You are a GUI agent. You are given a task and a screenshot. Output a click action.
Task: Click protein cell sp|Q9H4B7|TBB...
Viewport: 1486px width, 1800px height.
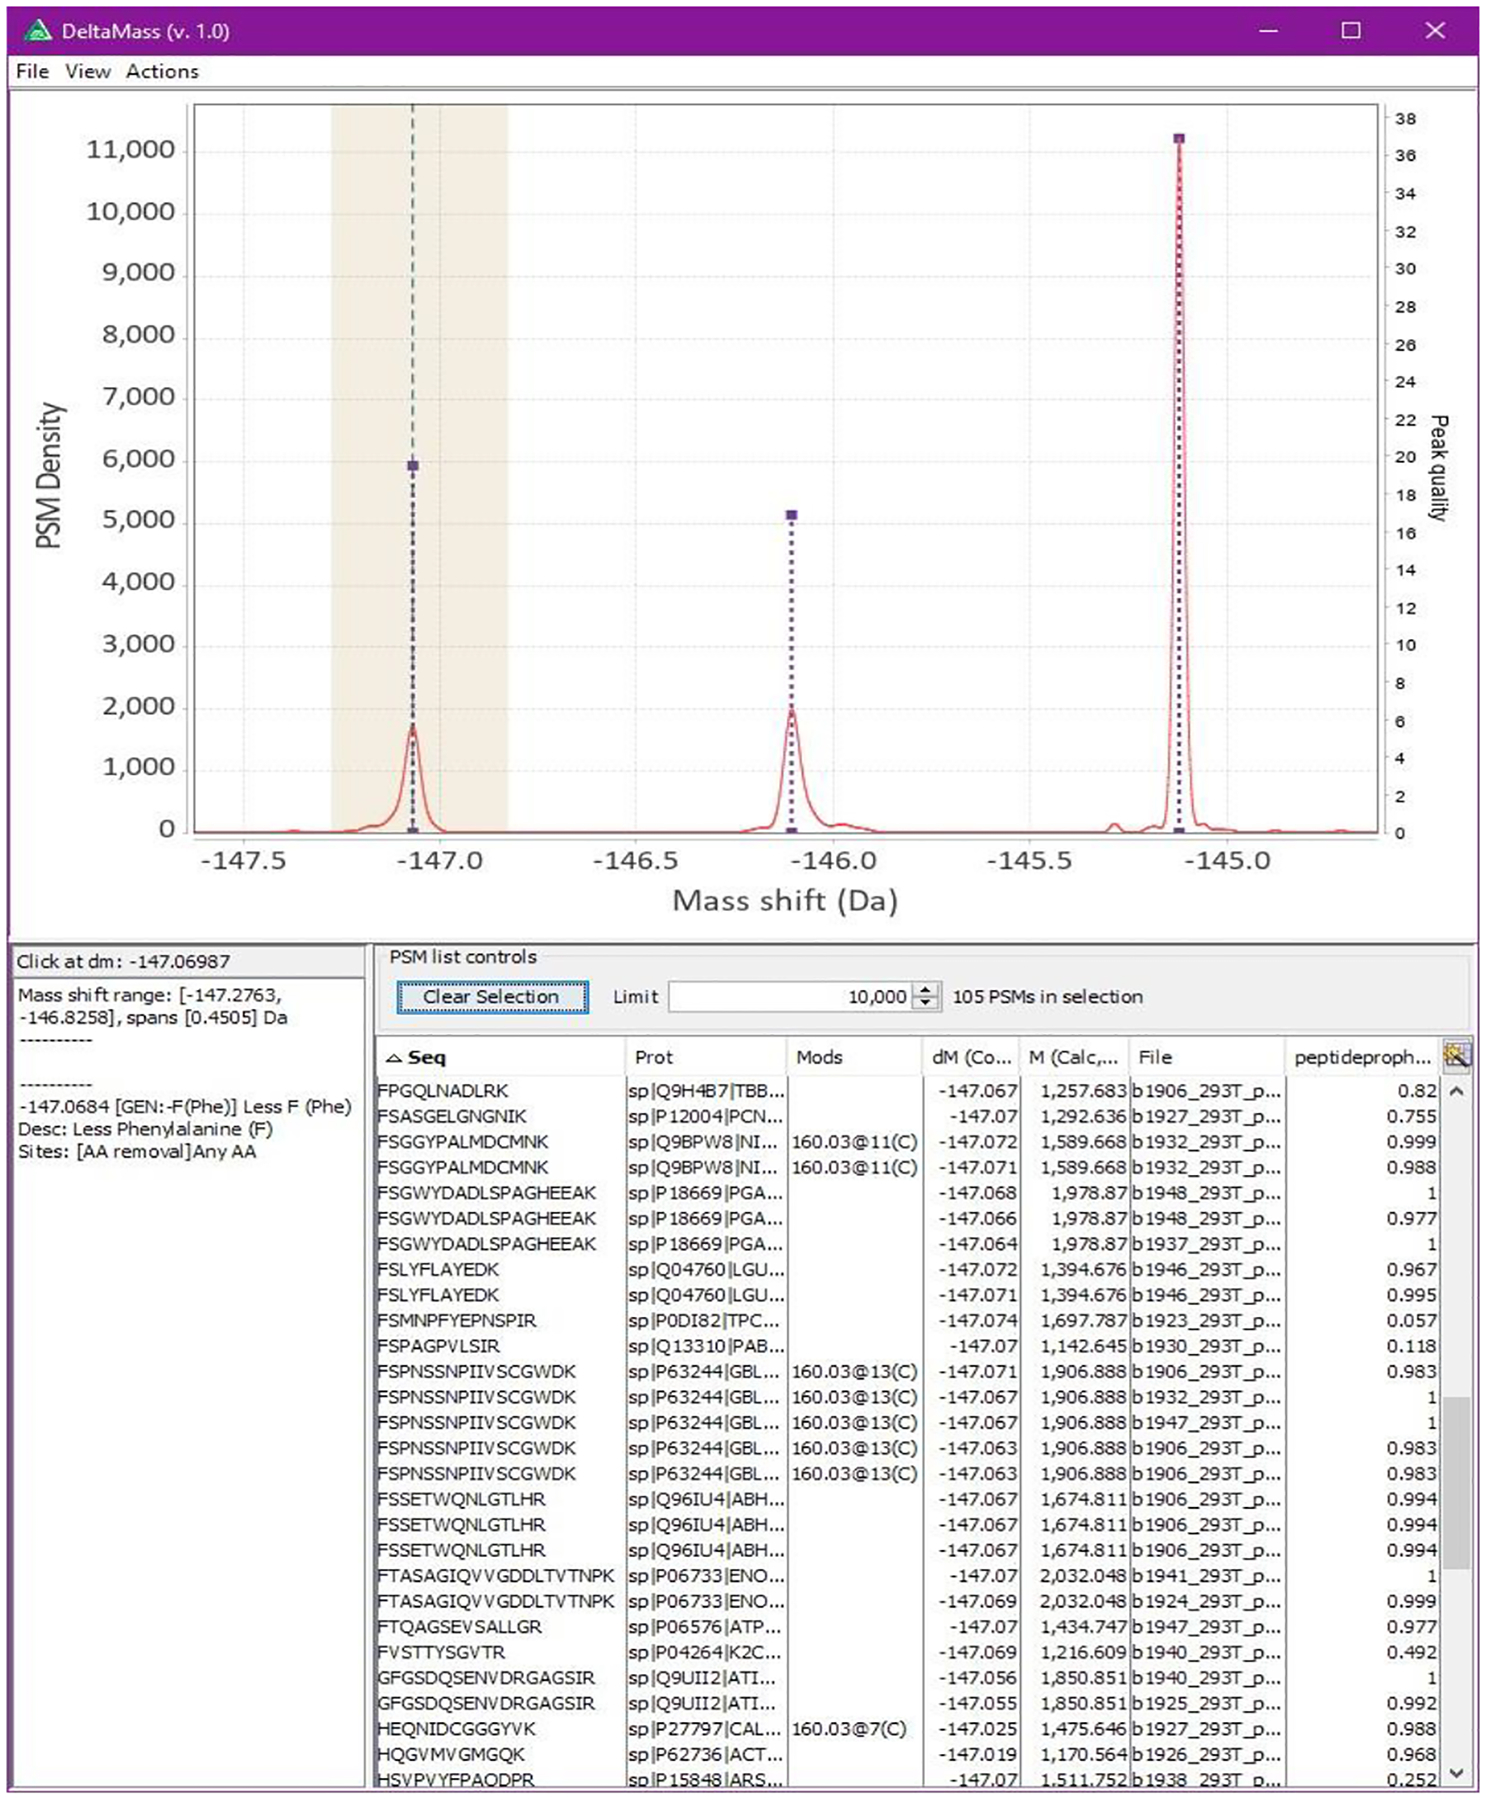pos(706,1091)
